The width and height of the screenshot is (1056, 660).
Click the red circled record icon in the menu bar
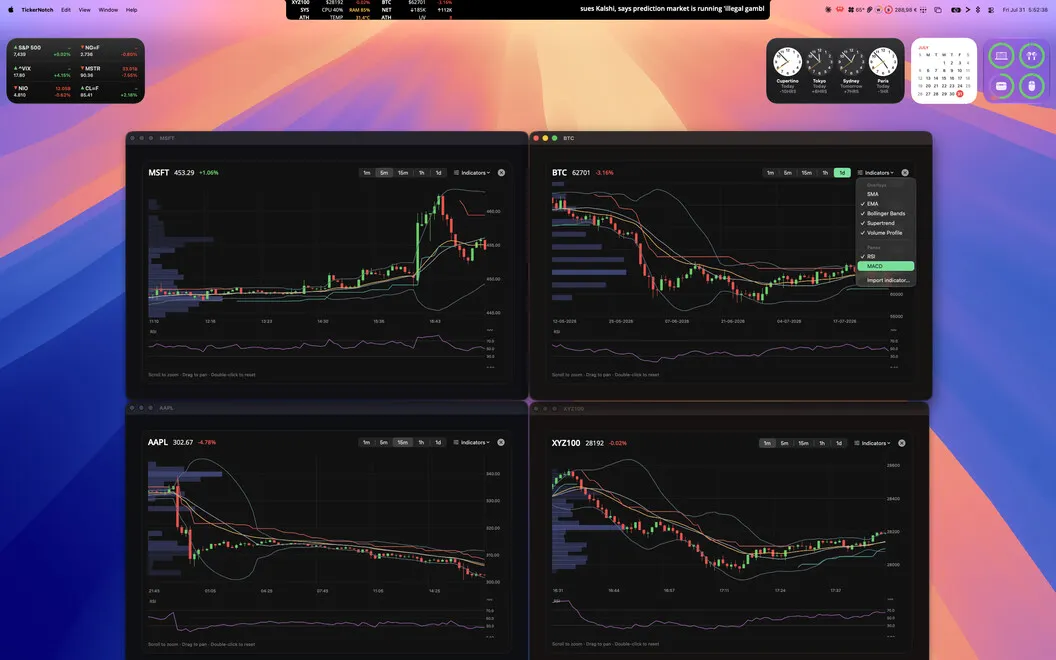click(888, 9)
